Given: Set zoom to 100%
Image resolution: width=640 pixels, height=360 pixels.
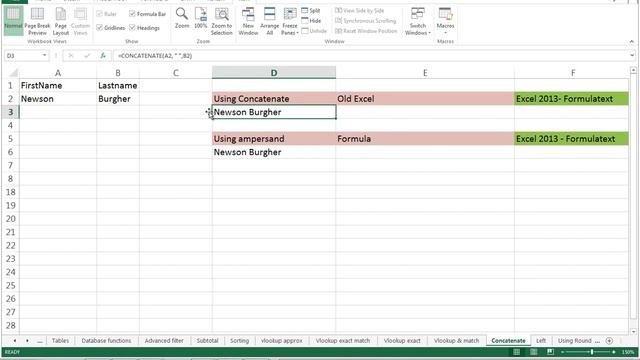Looking at the screenshot, I should pos(200,19).
